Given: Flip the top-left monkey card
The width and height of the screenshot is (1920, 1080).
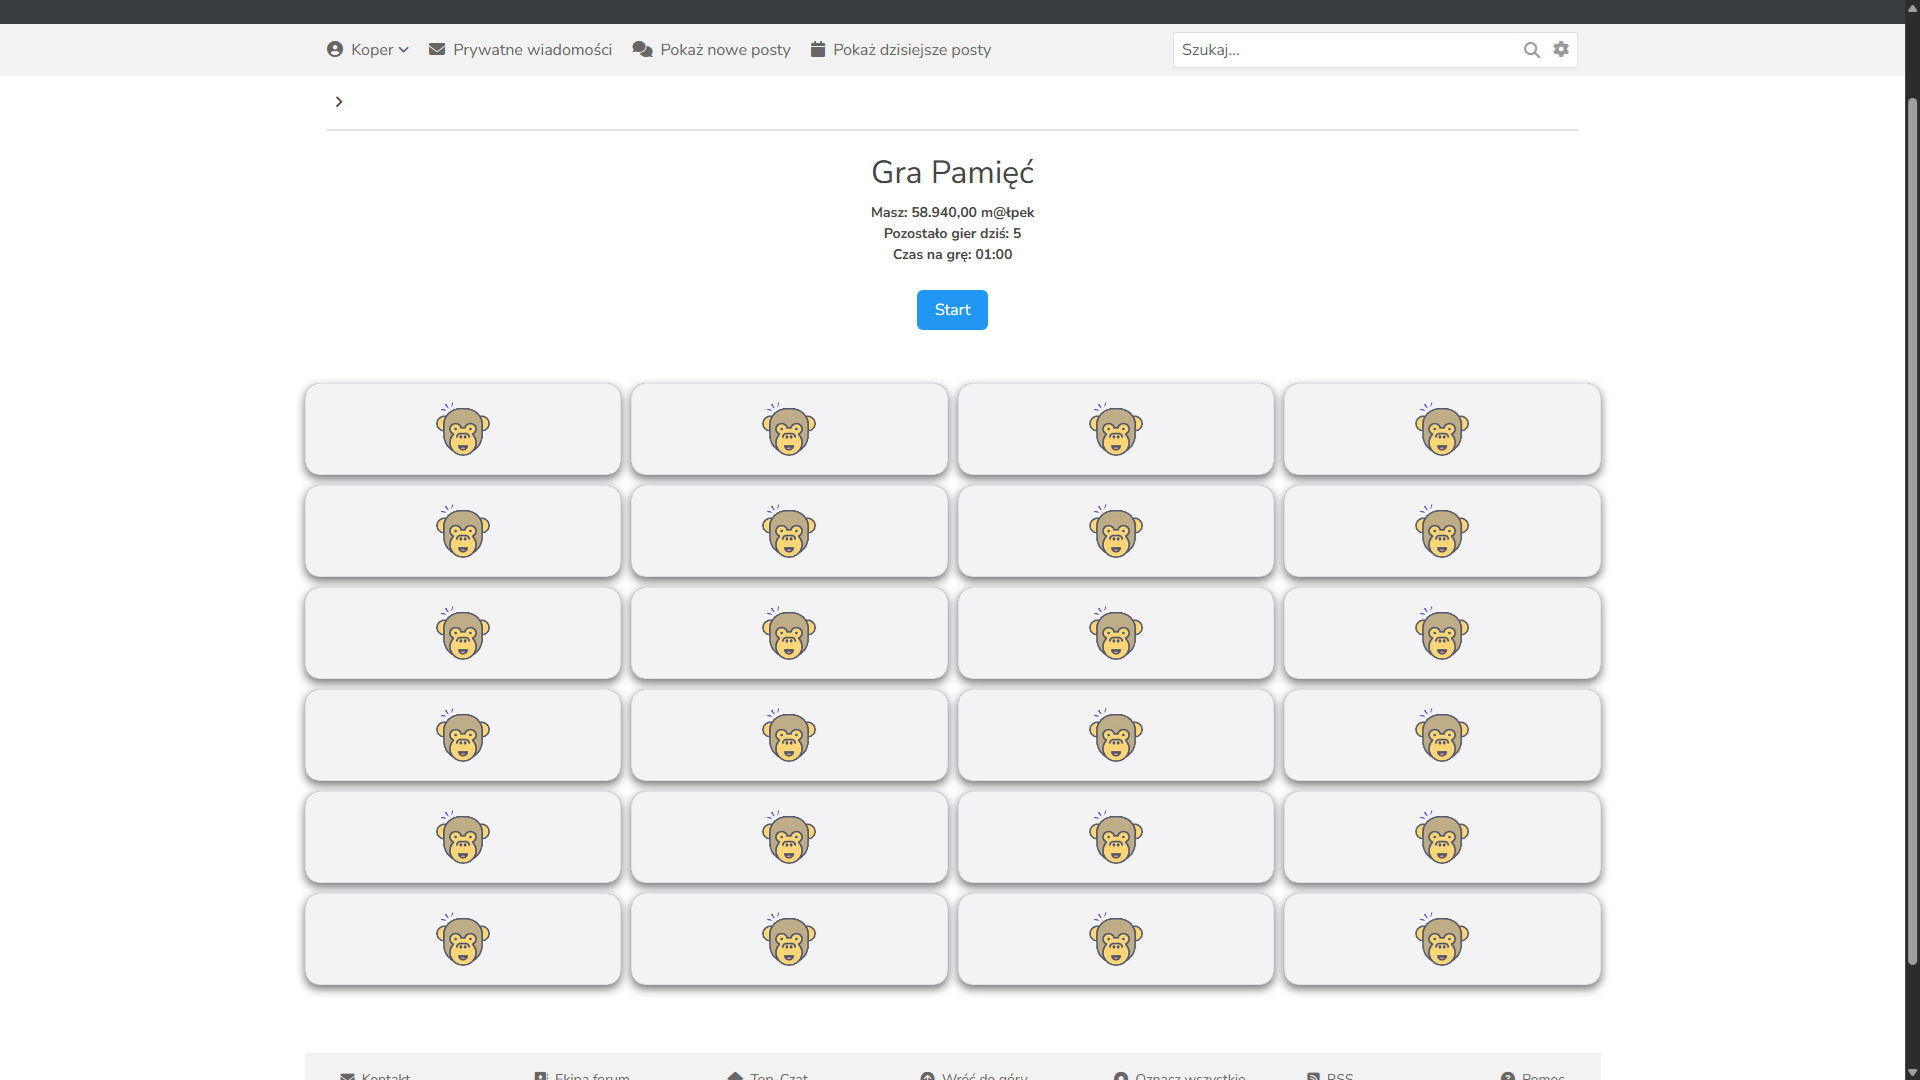Looking at the screenshot, I should tap(463, 429).
